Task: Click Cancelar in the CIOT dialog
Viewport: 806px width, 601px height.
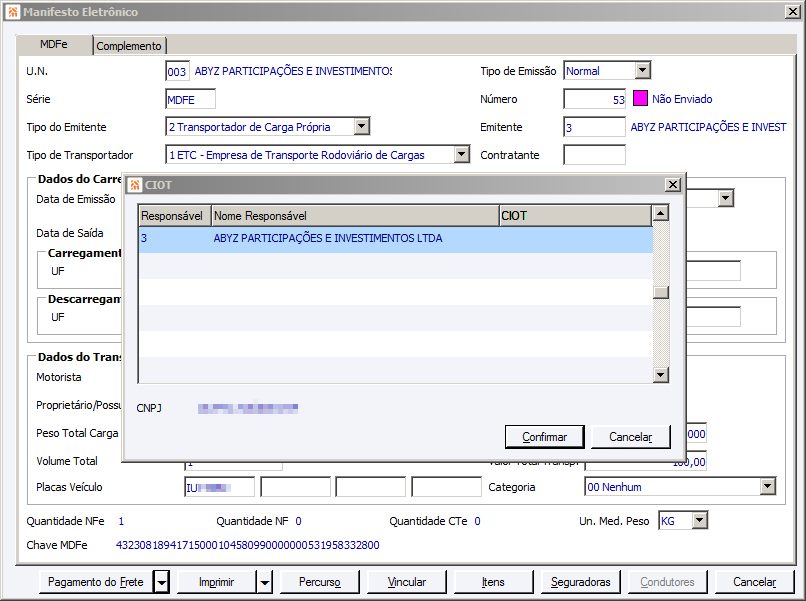Action: 631,437
